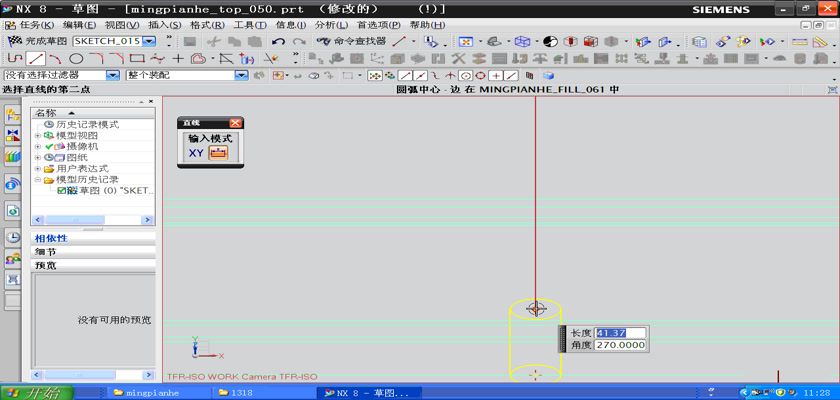Toggle the Enable Snap Point button
Image resolution: width=840 pixels, height=400 pixels.
374,76
